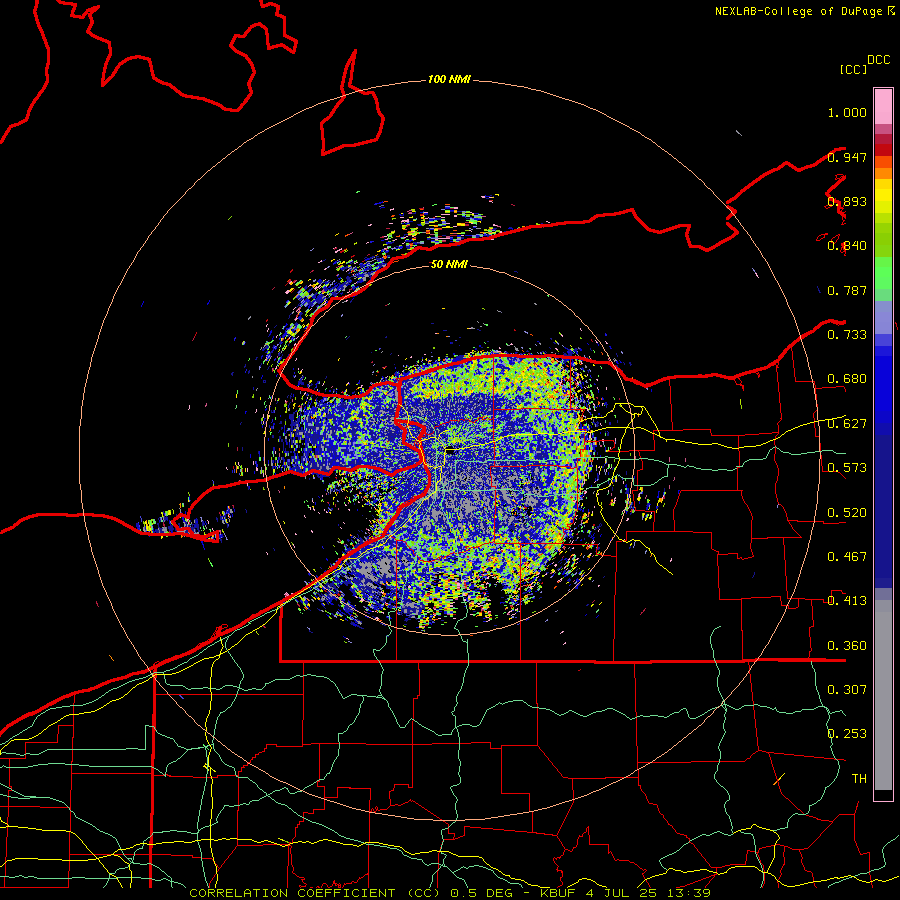
Task: Click the [CC] units label
Action: pyautogui.click(x=853, y=69)
